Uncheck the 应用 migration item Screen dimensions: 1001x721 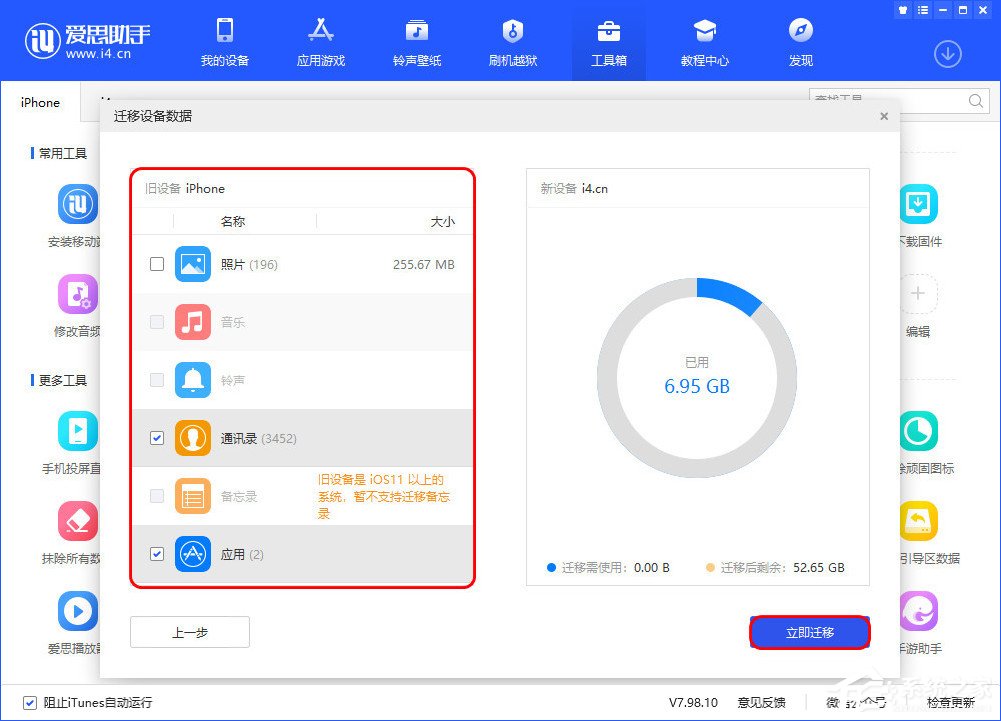tap(156, 554)
